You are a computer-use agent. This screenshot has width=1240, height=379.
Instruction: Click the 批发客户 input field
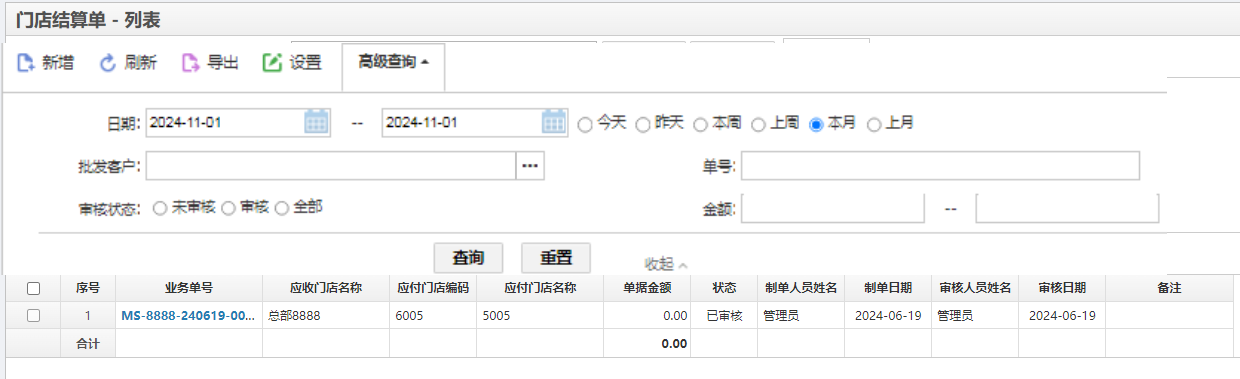(x=331, y=166)
